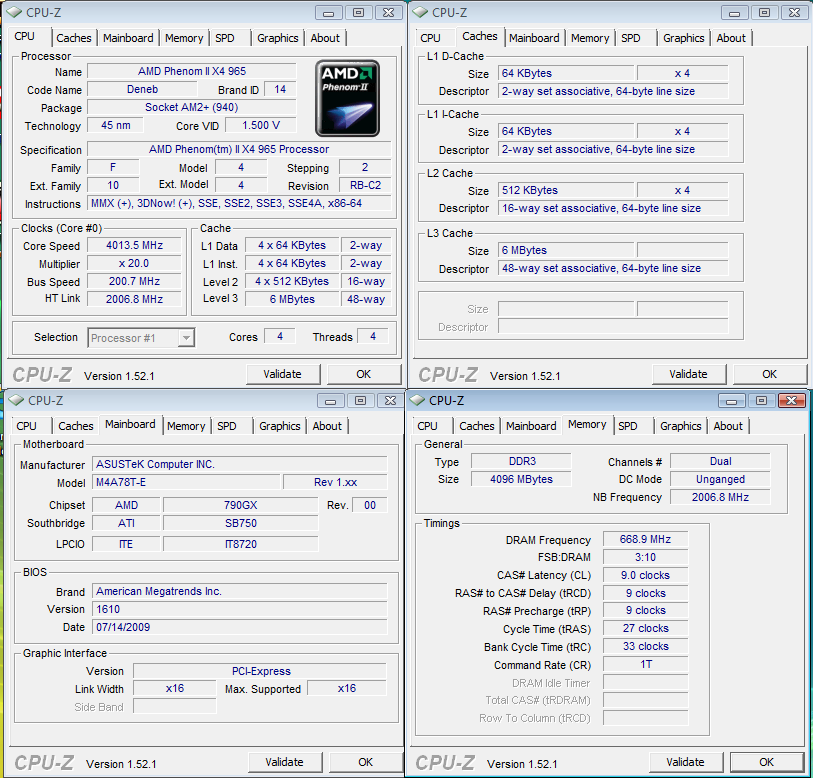Click the Code Name value Deneb
The image size is (813, 778).
(142, 89)
